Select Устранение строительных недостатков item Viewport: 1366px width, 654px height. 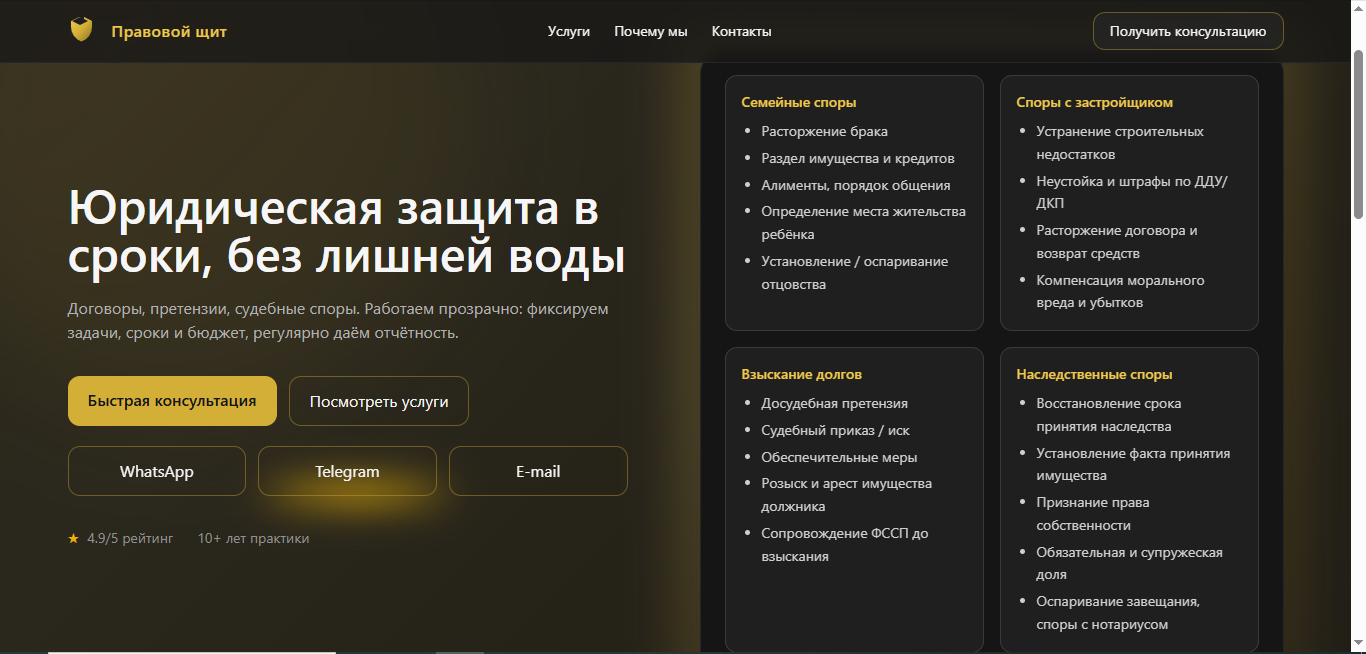[1120, 143]
